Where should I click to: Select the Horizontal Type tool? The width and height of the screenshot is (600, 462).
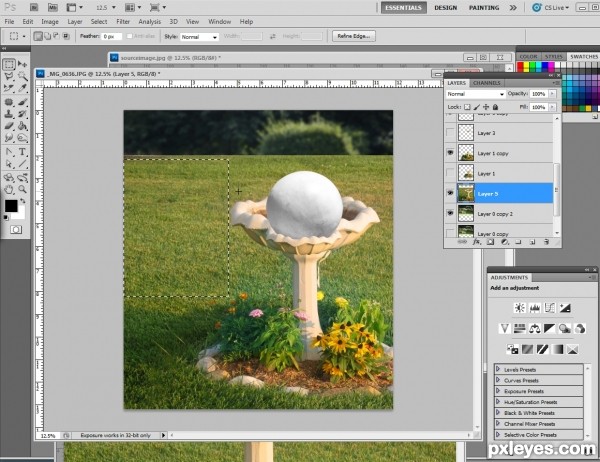tap(23, 152)
